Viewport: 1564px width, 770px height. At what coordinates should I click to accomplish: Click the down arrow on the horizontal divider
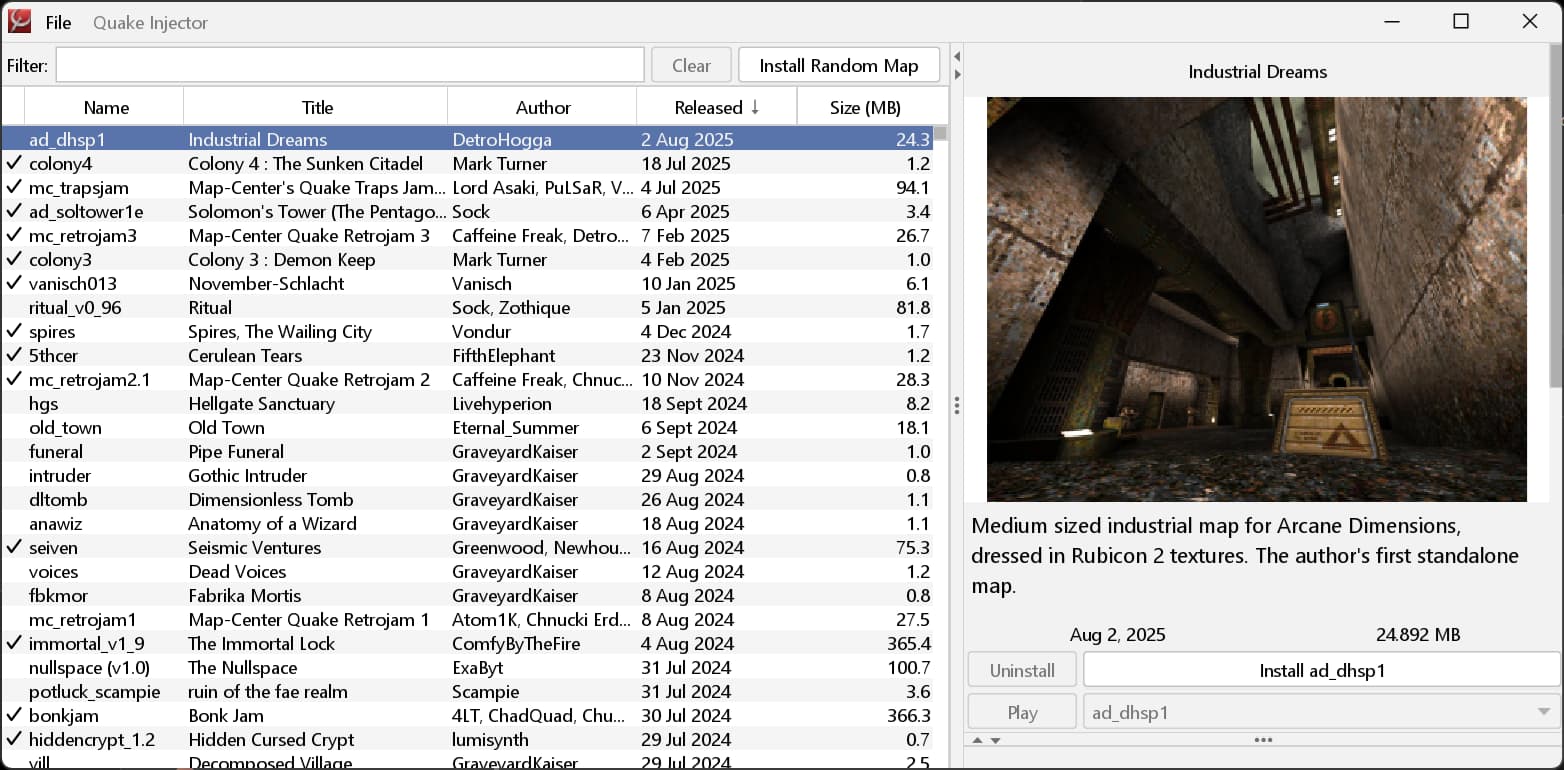pyautogui.click(x=995, y=740)
